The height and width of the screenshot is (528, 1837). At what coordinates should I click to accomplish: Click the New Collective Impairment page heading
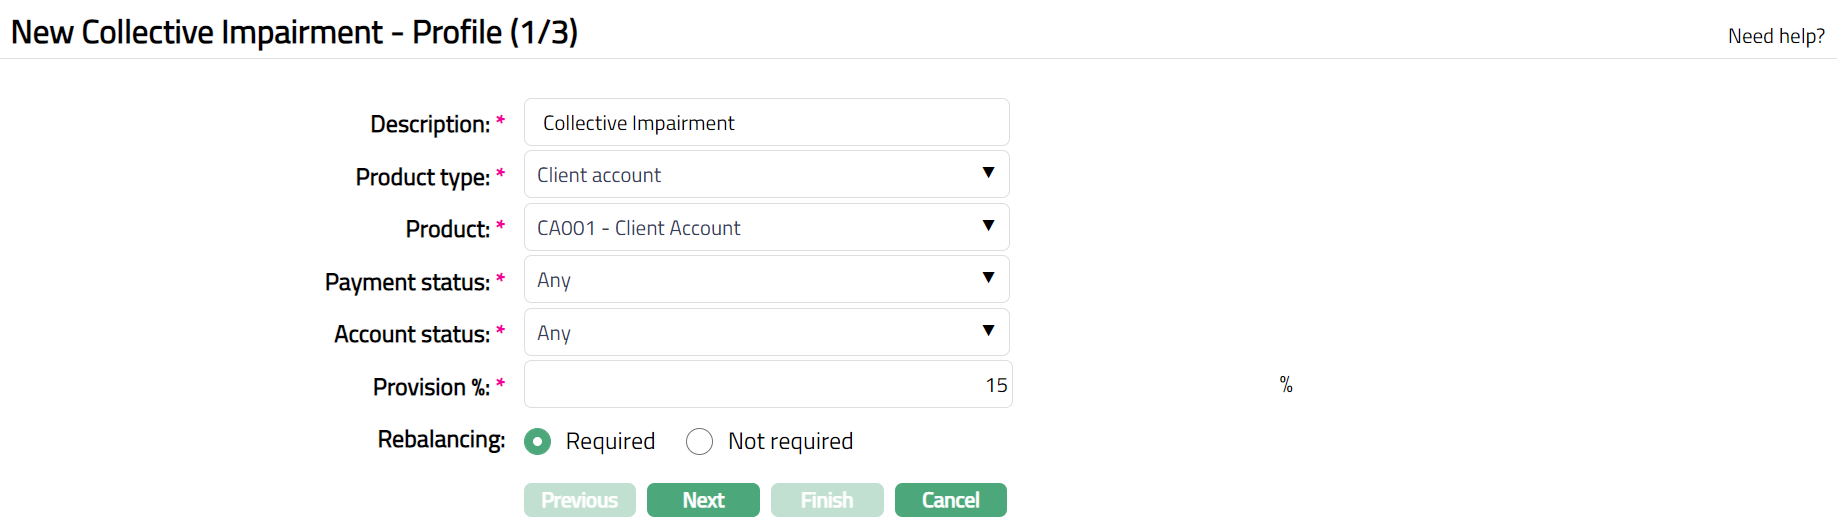coord(295,32)
